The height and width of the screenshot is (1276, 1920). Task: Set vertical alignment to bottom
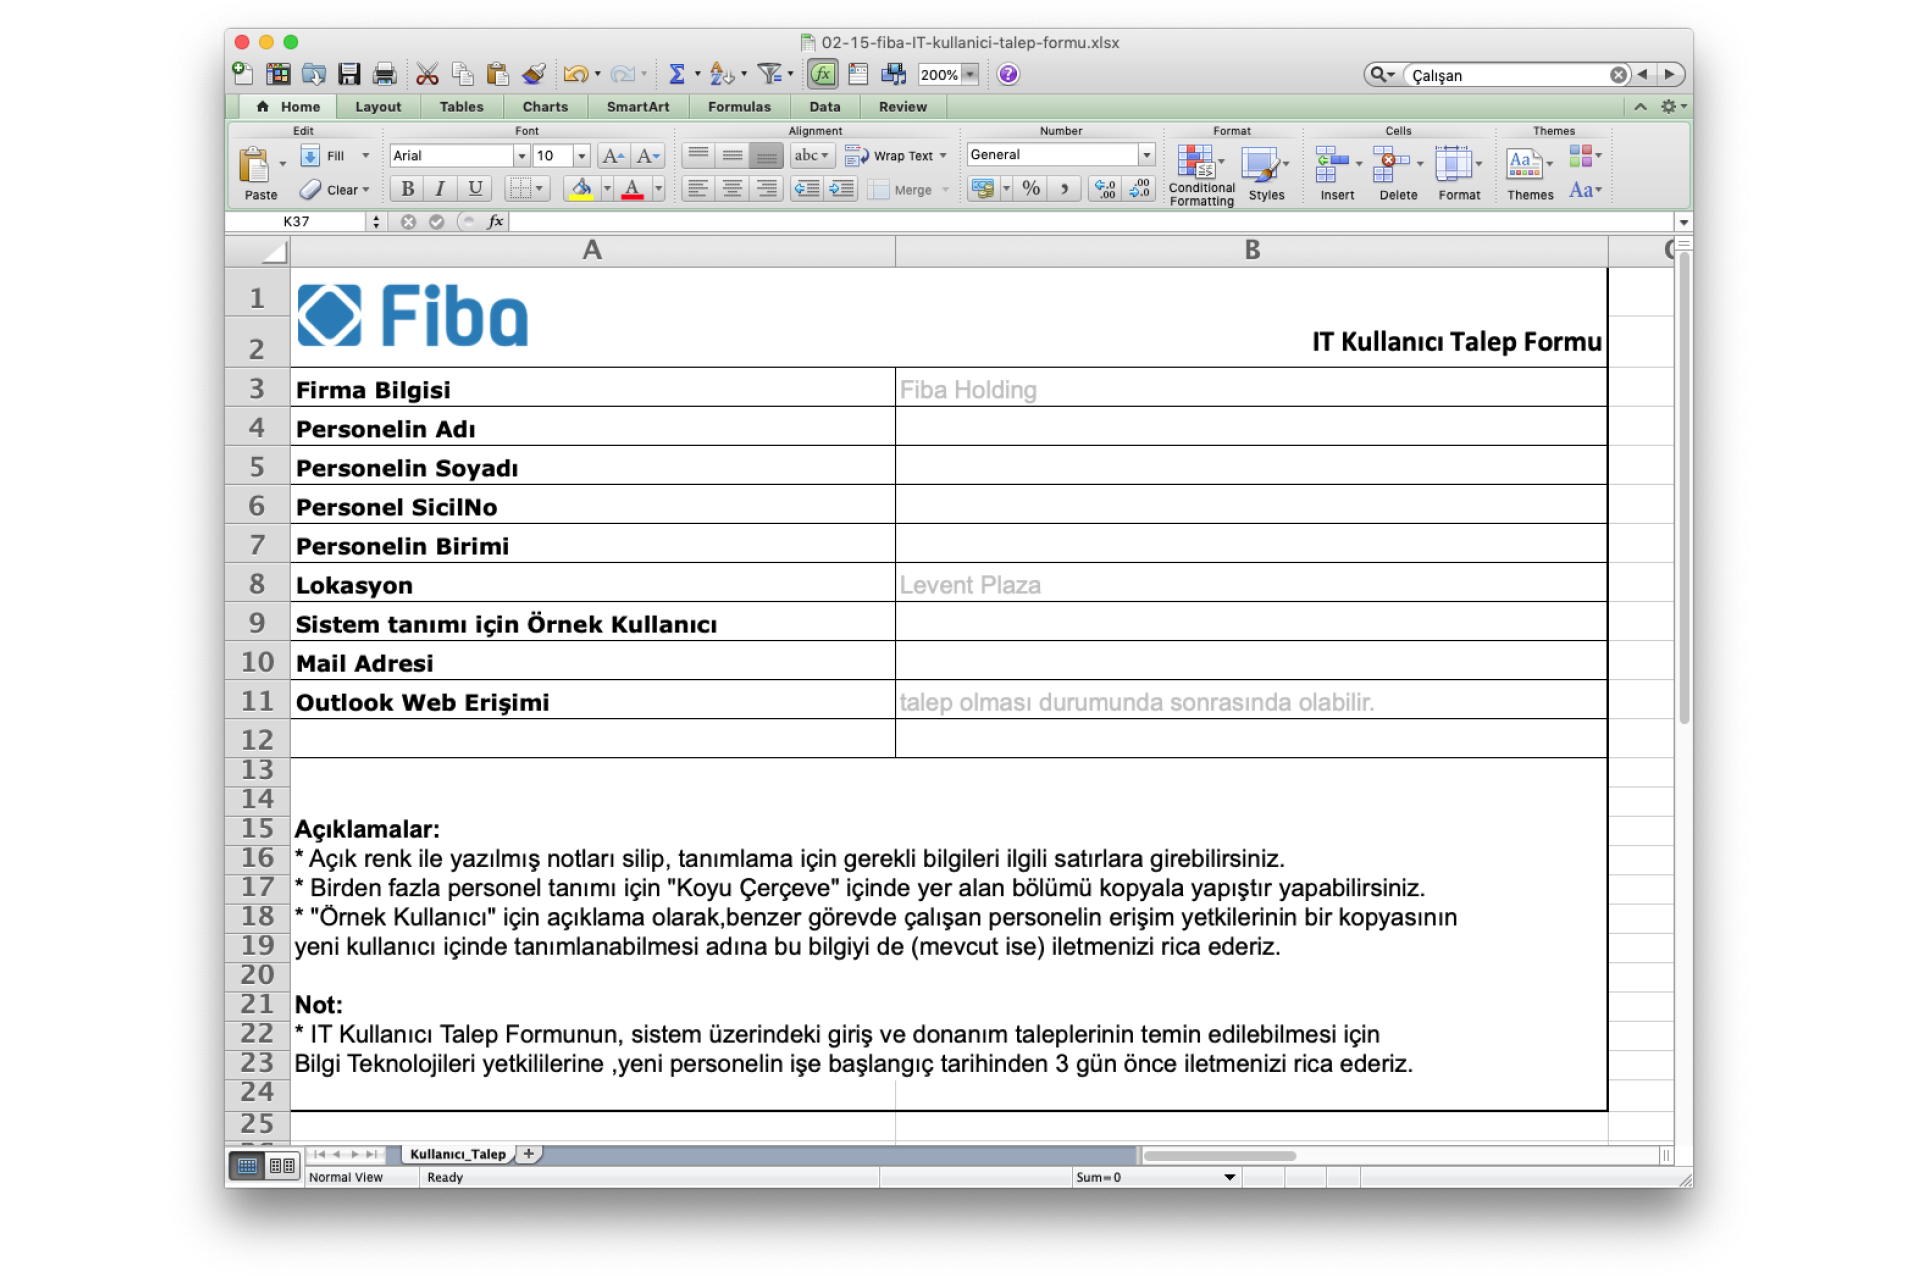pos(767,155)
